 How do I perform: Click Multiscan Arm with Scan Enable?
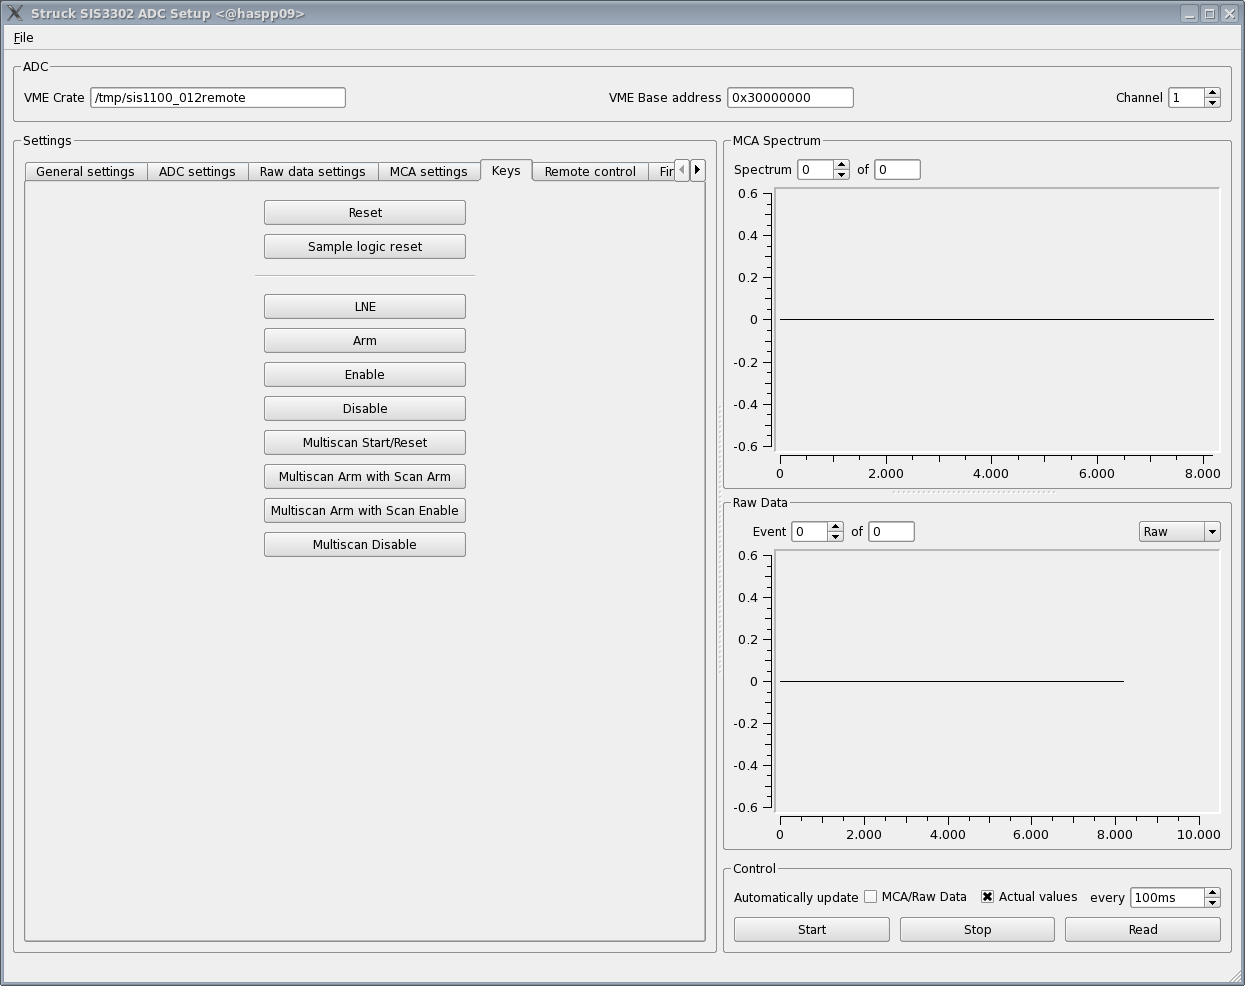[365, 510]
